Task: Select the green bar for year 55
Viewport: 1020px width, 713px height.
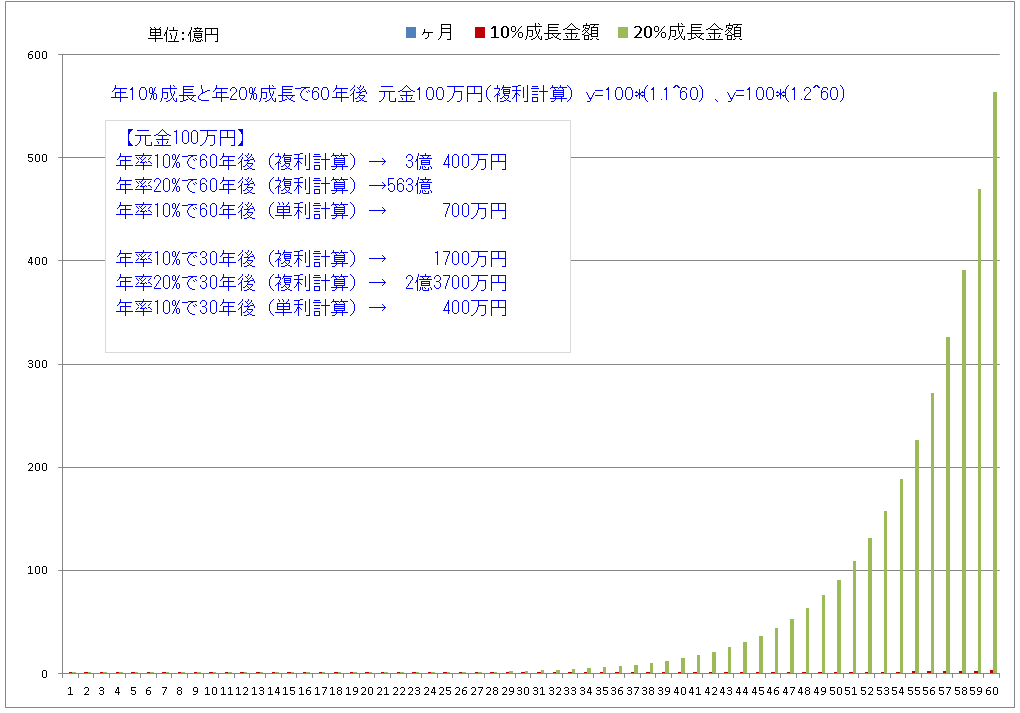Action: pyautogui.click(x=917, y=556)
